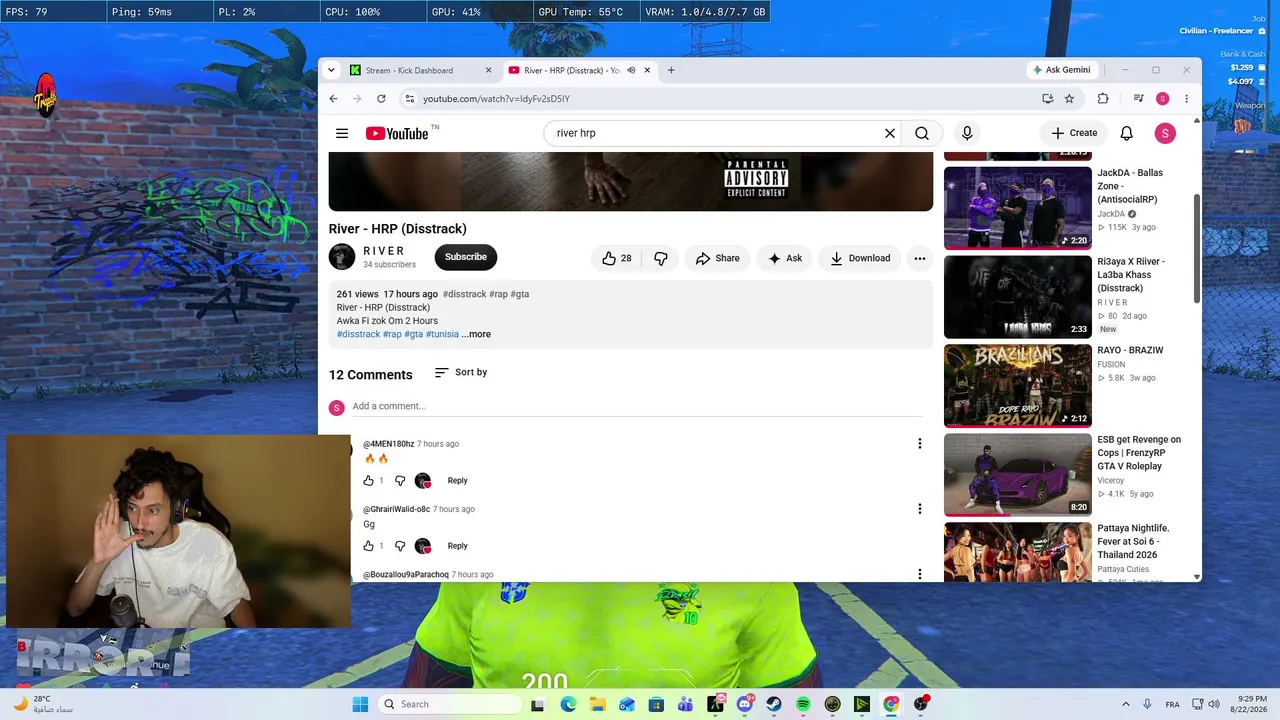Screen dimensions: 1280x720
Task: Click the Chrome address bar URL
Action: [496, 98]
